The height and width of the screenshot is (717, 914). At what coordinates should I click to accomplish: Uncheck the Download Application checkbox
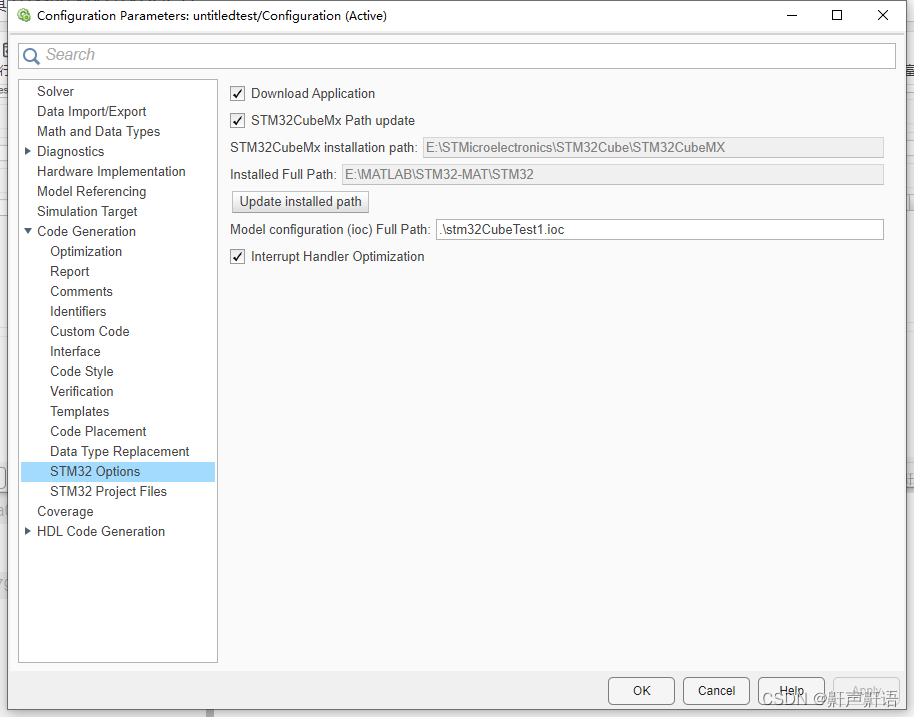click(237, 93)
